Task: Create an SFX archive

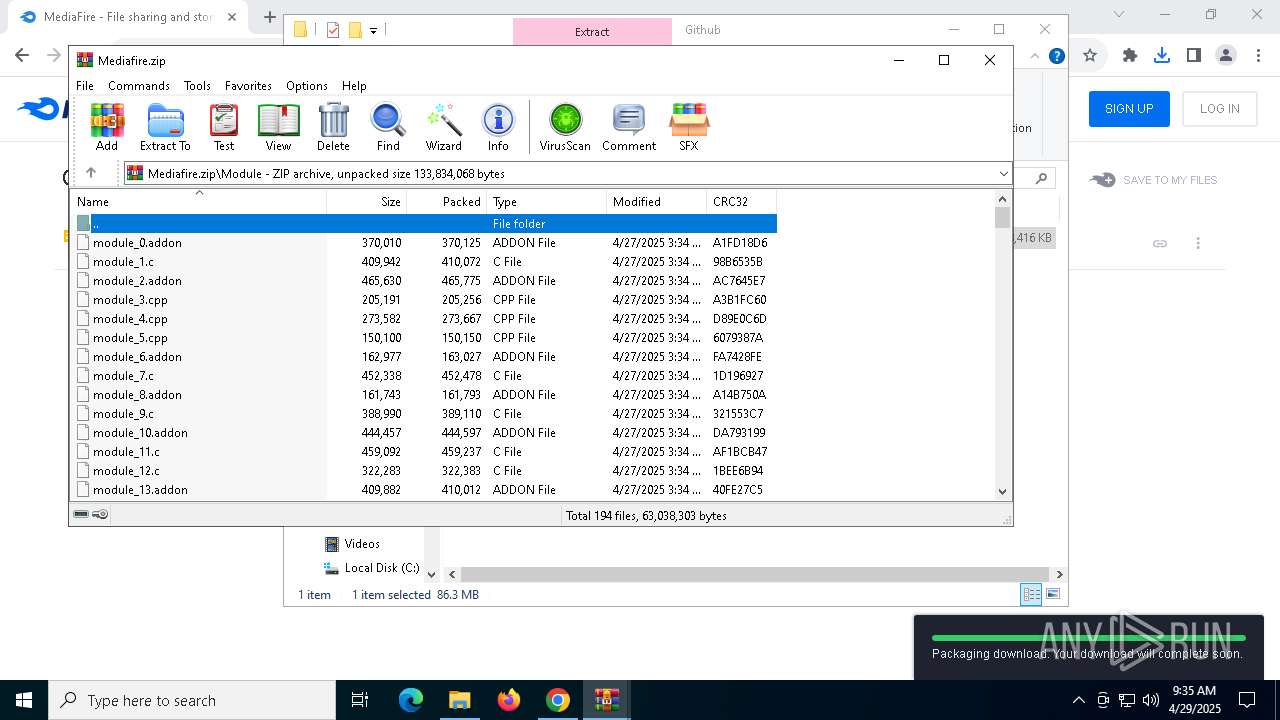Action: click(x=689, y=127)
